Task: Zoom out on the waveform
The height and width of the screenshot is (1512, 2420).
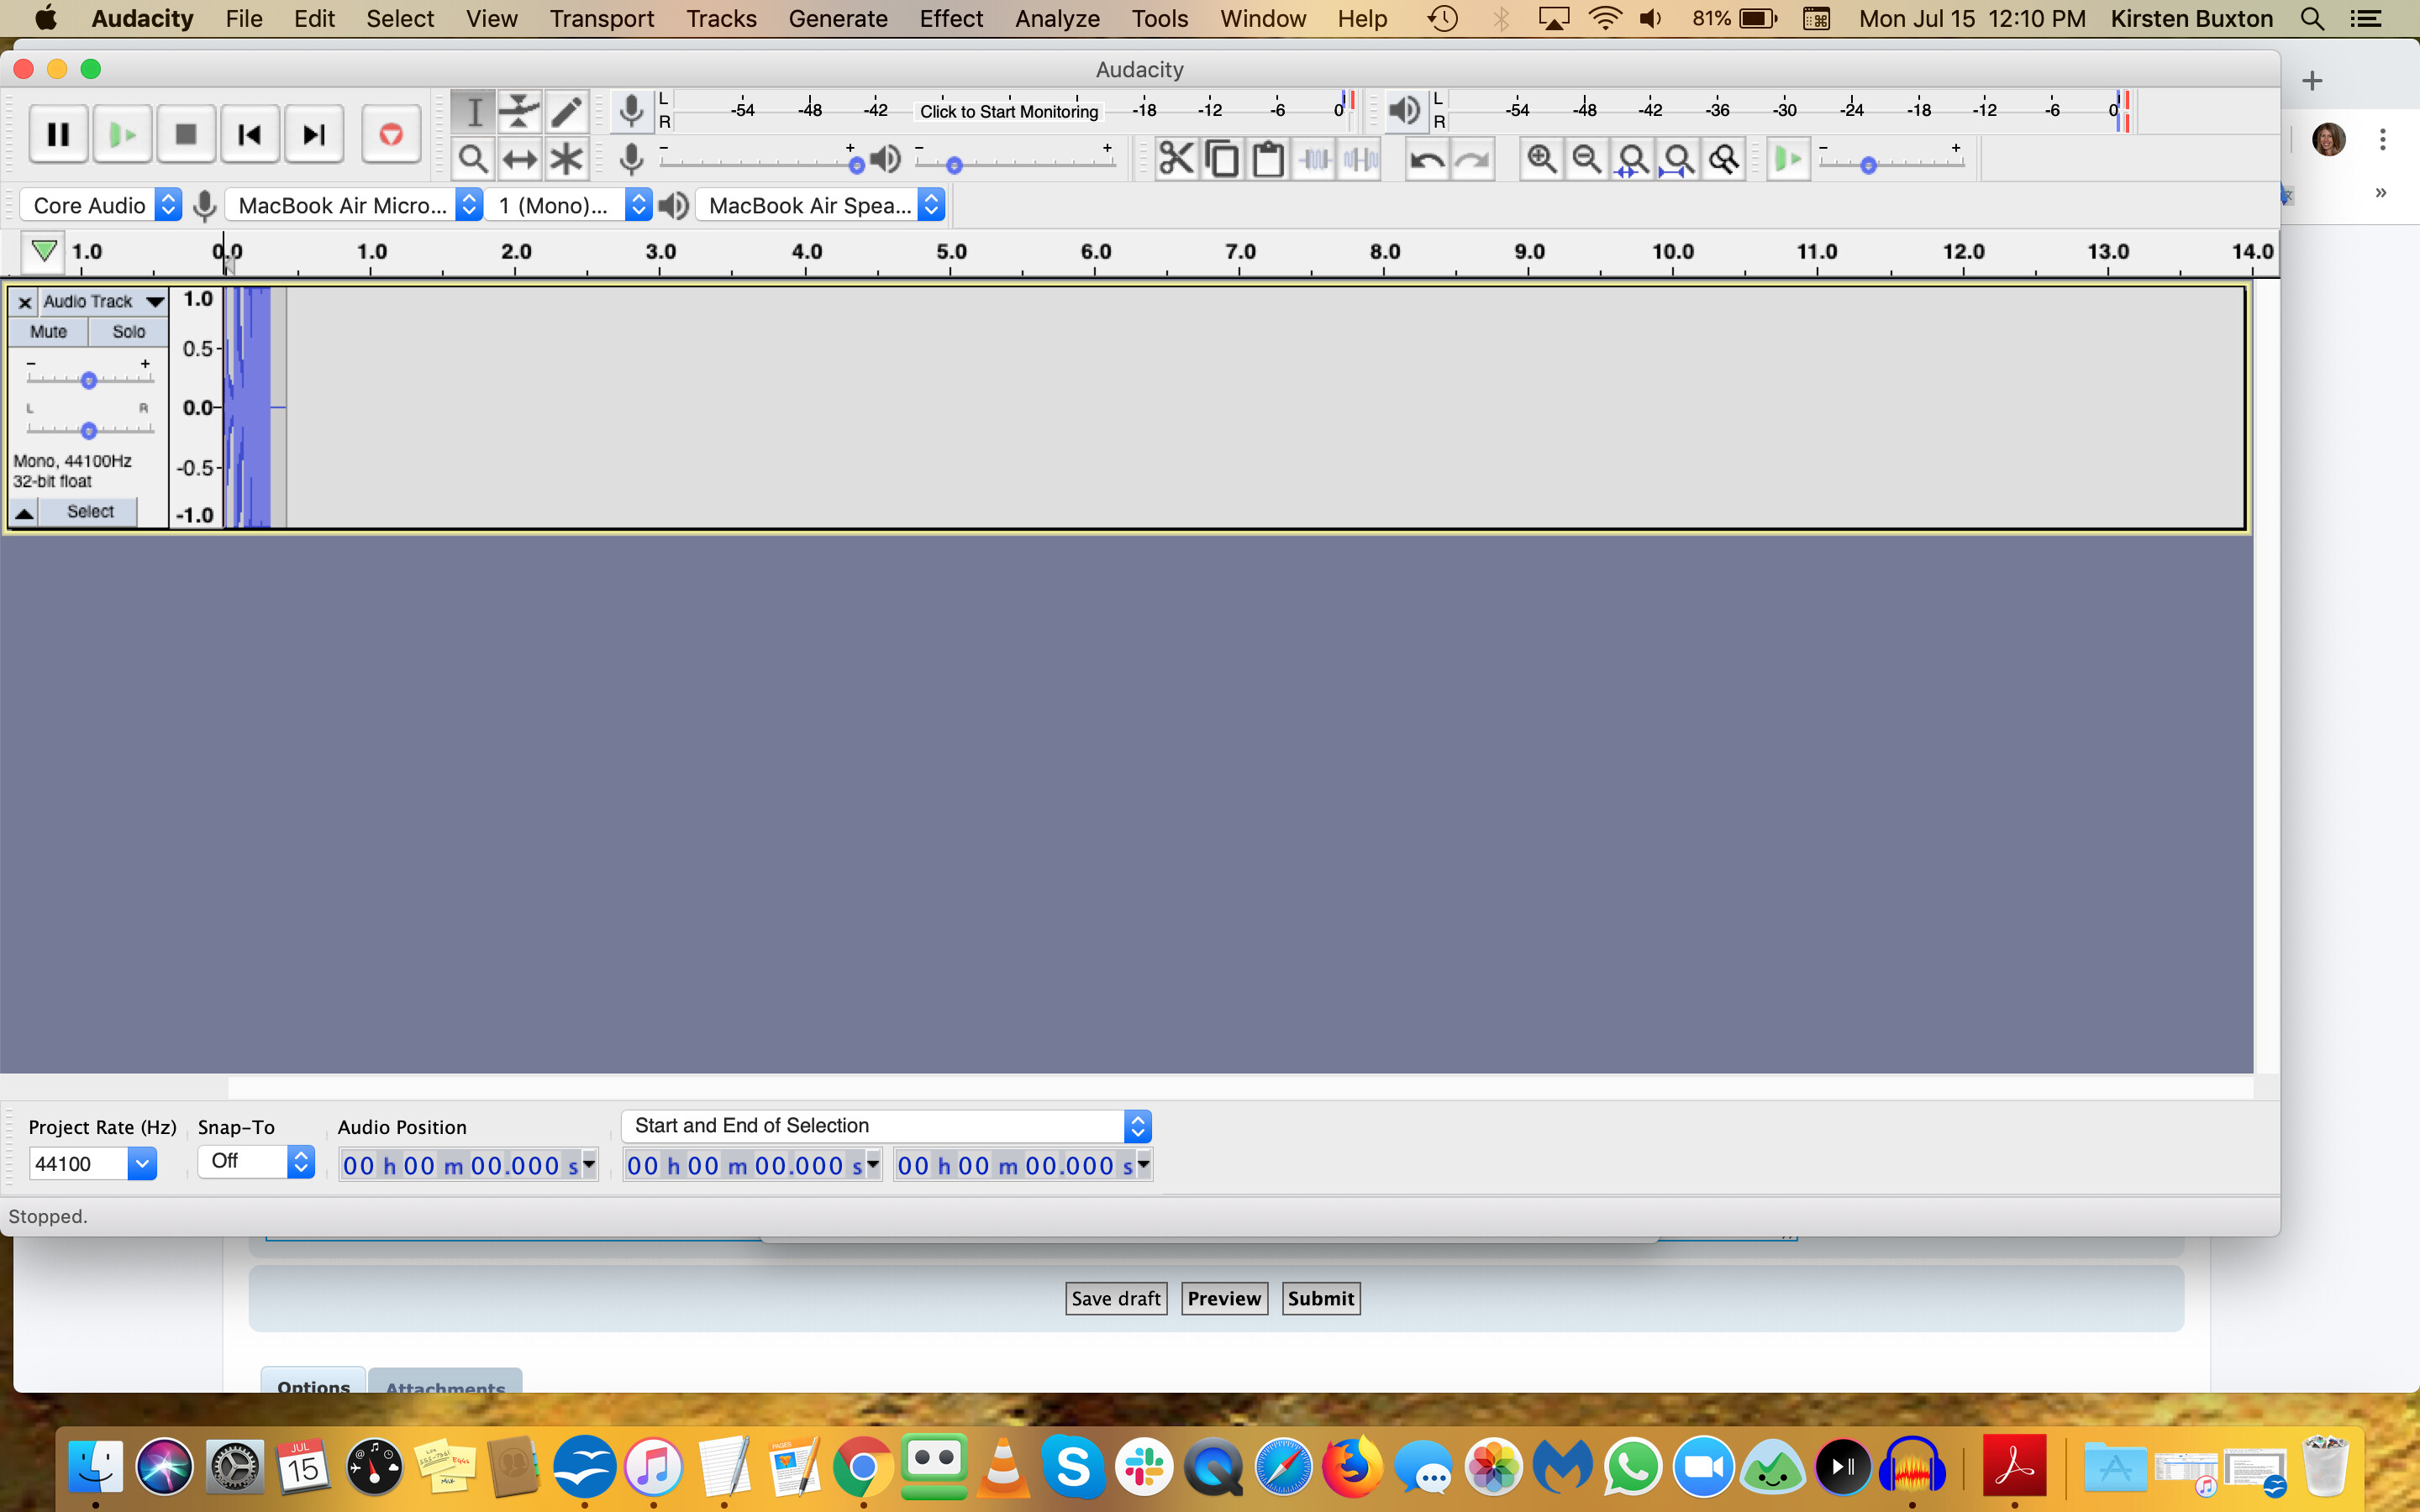Action: [x=1587, y=159]
